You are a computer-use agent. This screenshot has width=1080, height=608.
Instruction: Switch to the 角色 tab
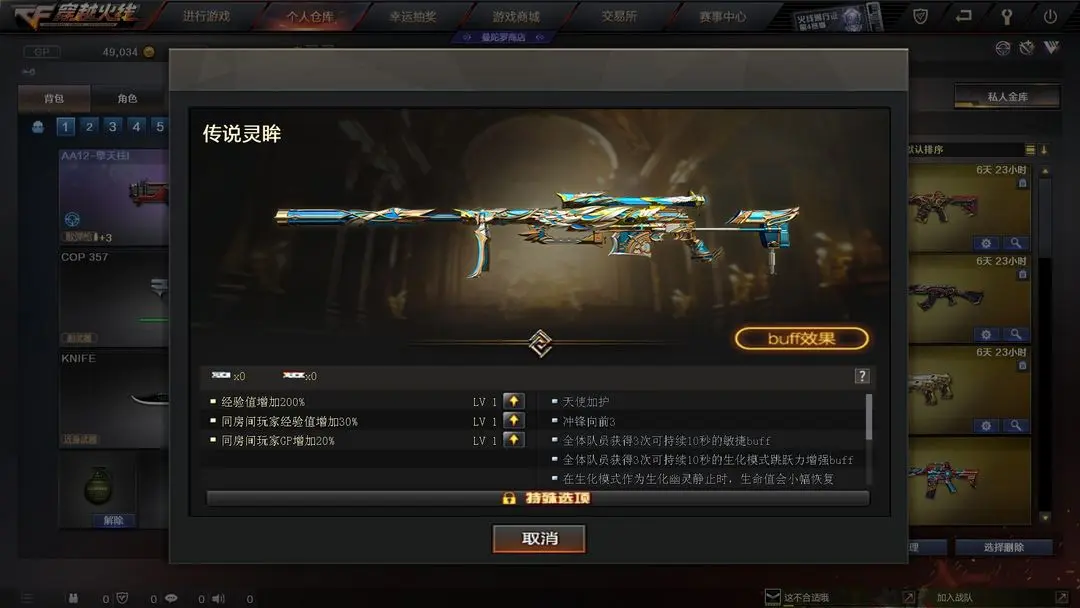coord(127,98)
